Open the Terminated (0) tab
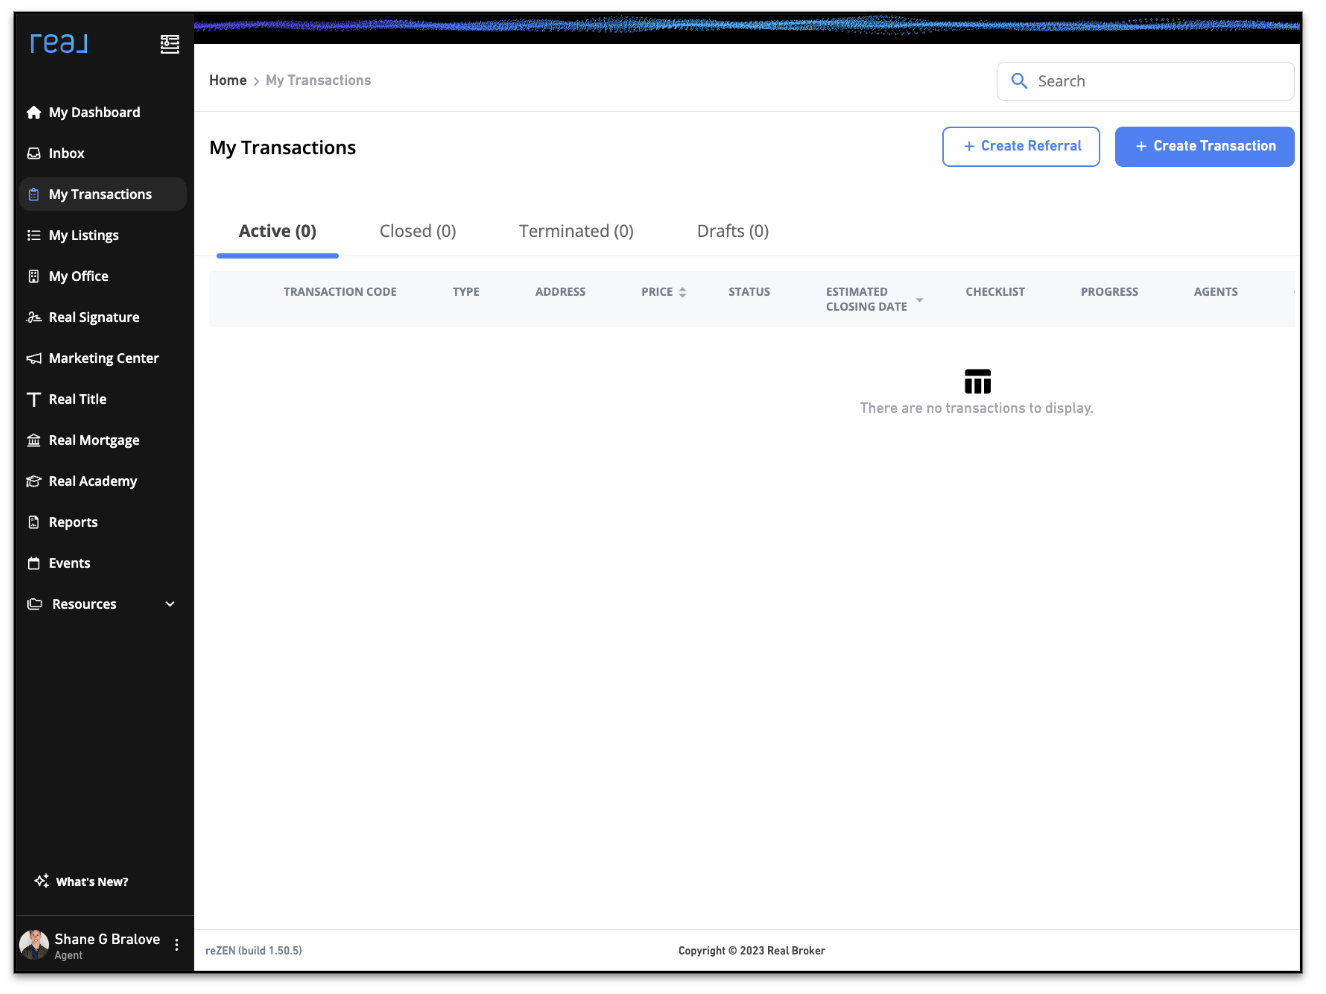1326x994 pixels. point(576,232)
